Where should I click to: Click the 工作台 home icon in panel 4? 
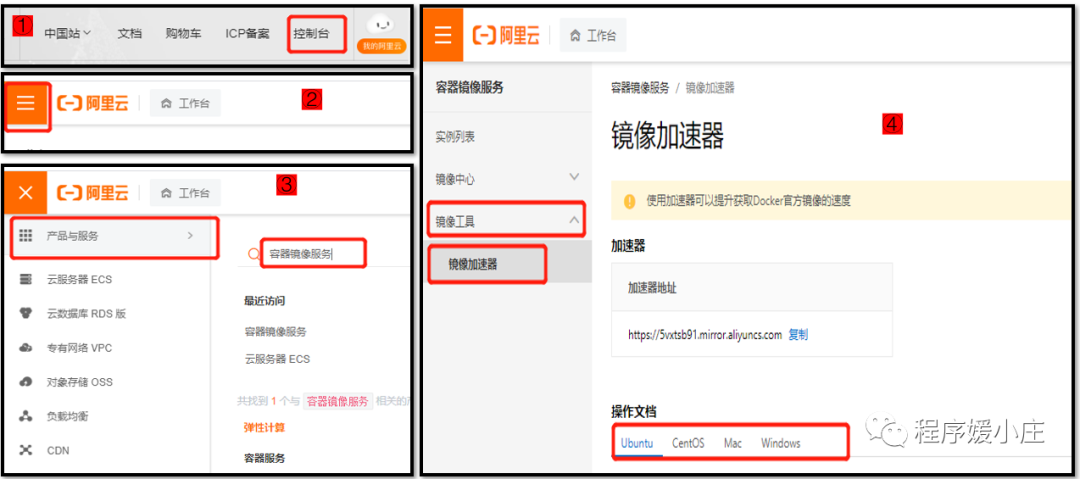tap(576, 36)
